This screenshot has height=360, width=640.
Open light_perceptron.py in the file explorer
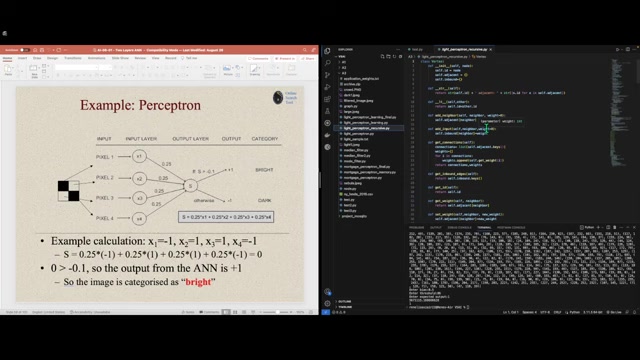pos(359,133)
